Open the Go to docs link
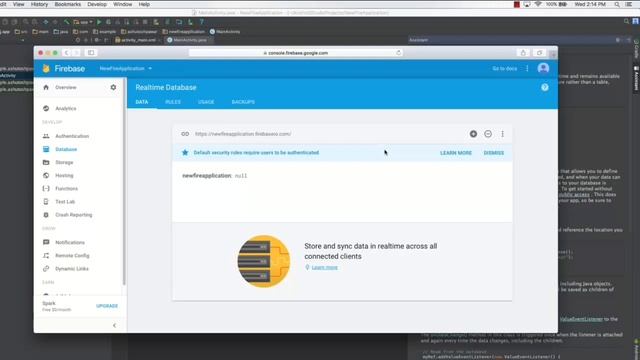This screenshot has width=640, height=360. pyautogui.click(x=504, y=69)
